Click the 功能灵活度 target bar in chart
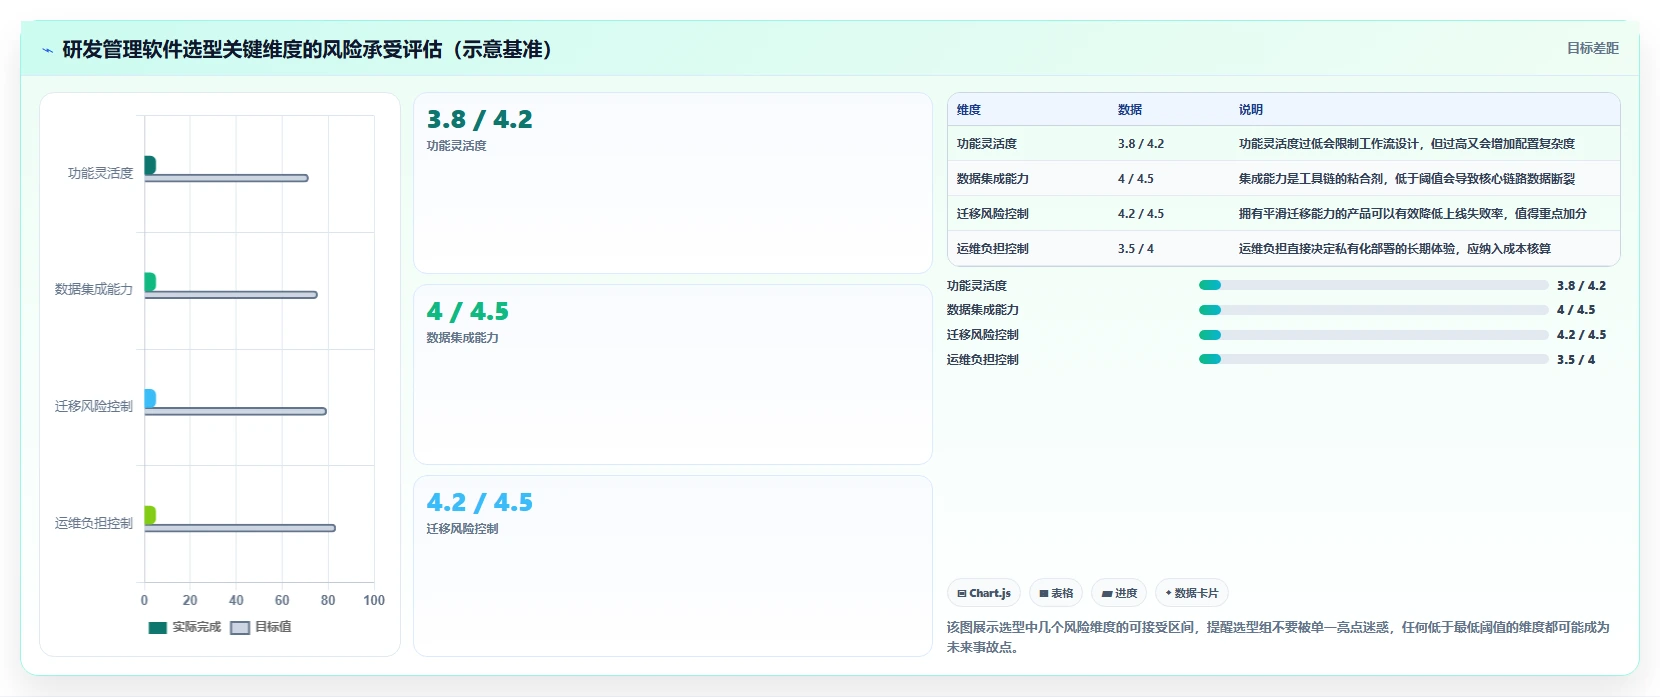Screen dimensions: 1660x697 (226, 178)
